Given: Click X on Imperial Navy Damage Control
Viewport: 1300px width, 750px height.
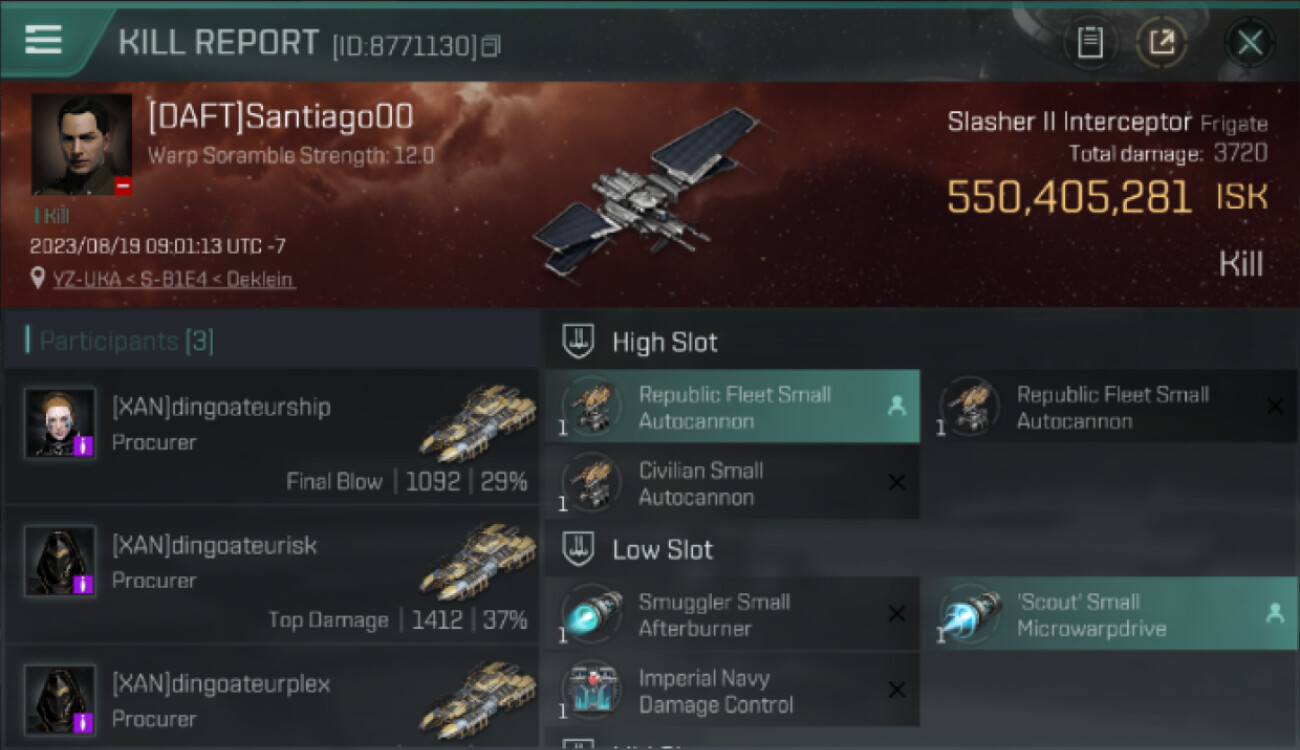Looking at the screenshot, I should [897, 690].
